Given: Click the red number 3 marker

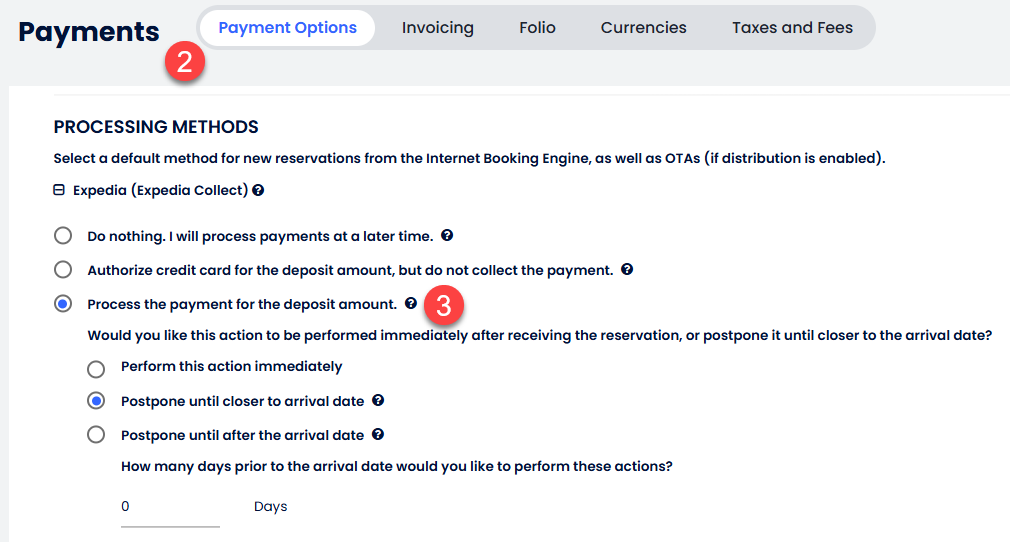Looking at the screenshot, I should pos(444,305).
